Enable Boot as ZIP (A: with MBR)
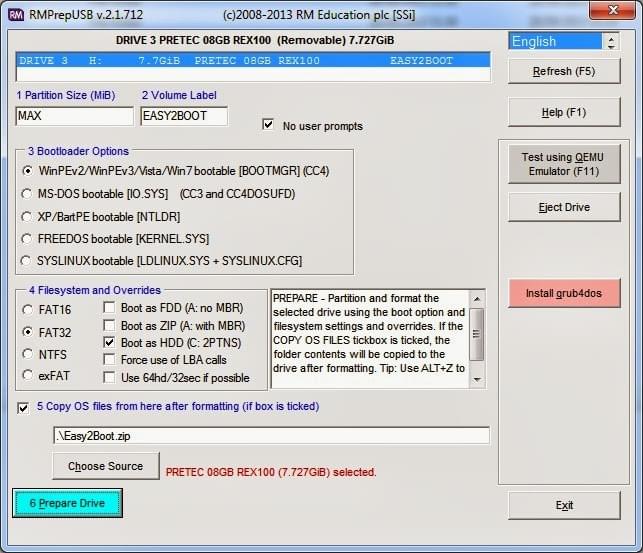 [109, 325]
